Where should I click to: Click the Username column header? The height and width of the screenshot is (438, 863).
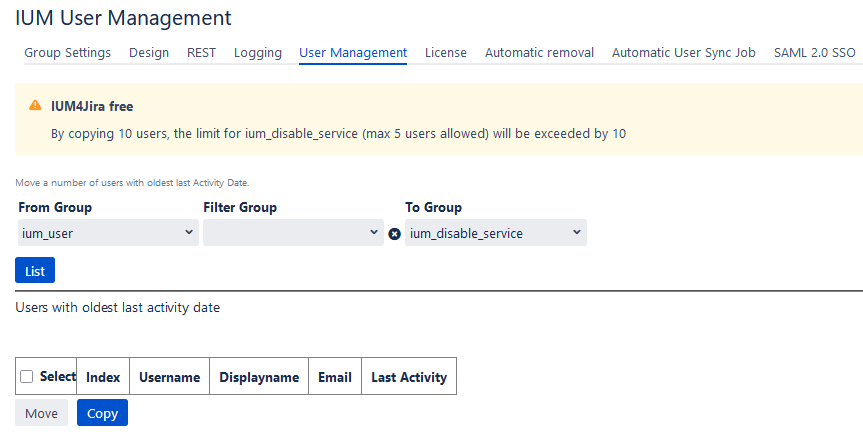[x=169, y=377]
